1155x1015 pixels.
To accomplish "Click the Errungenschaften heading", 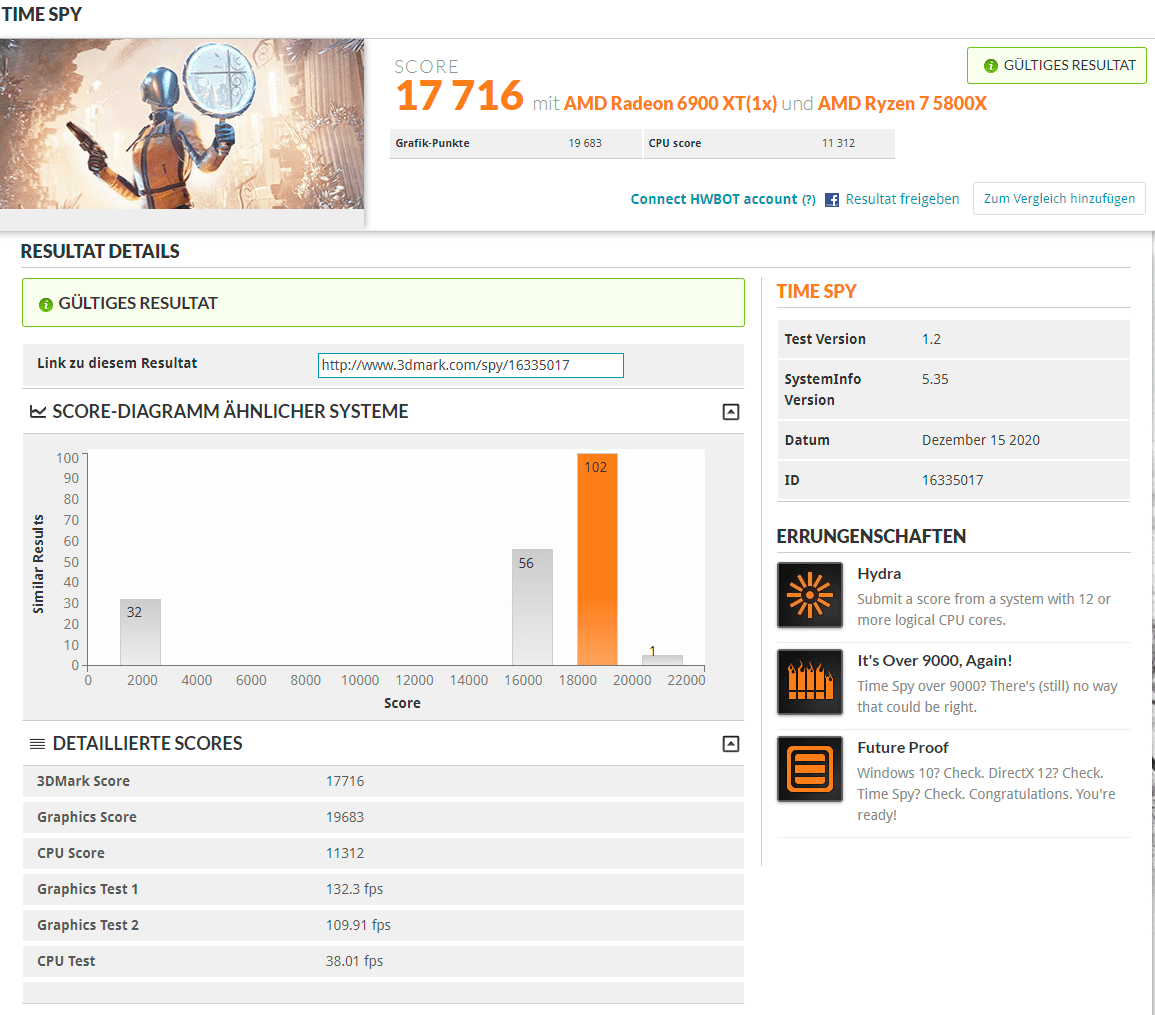I will click(x=871, y=536).
